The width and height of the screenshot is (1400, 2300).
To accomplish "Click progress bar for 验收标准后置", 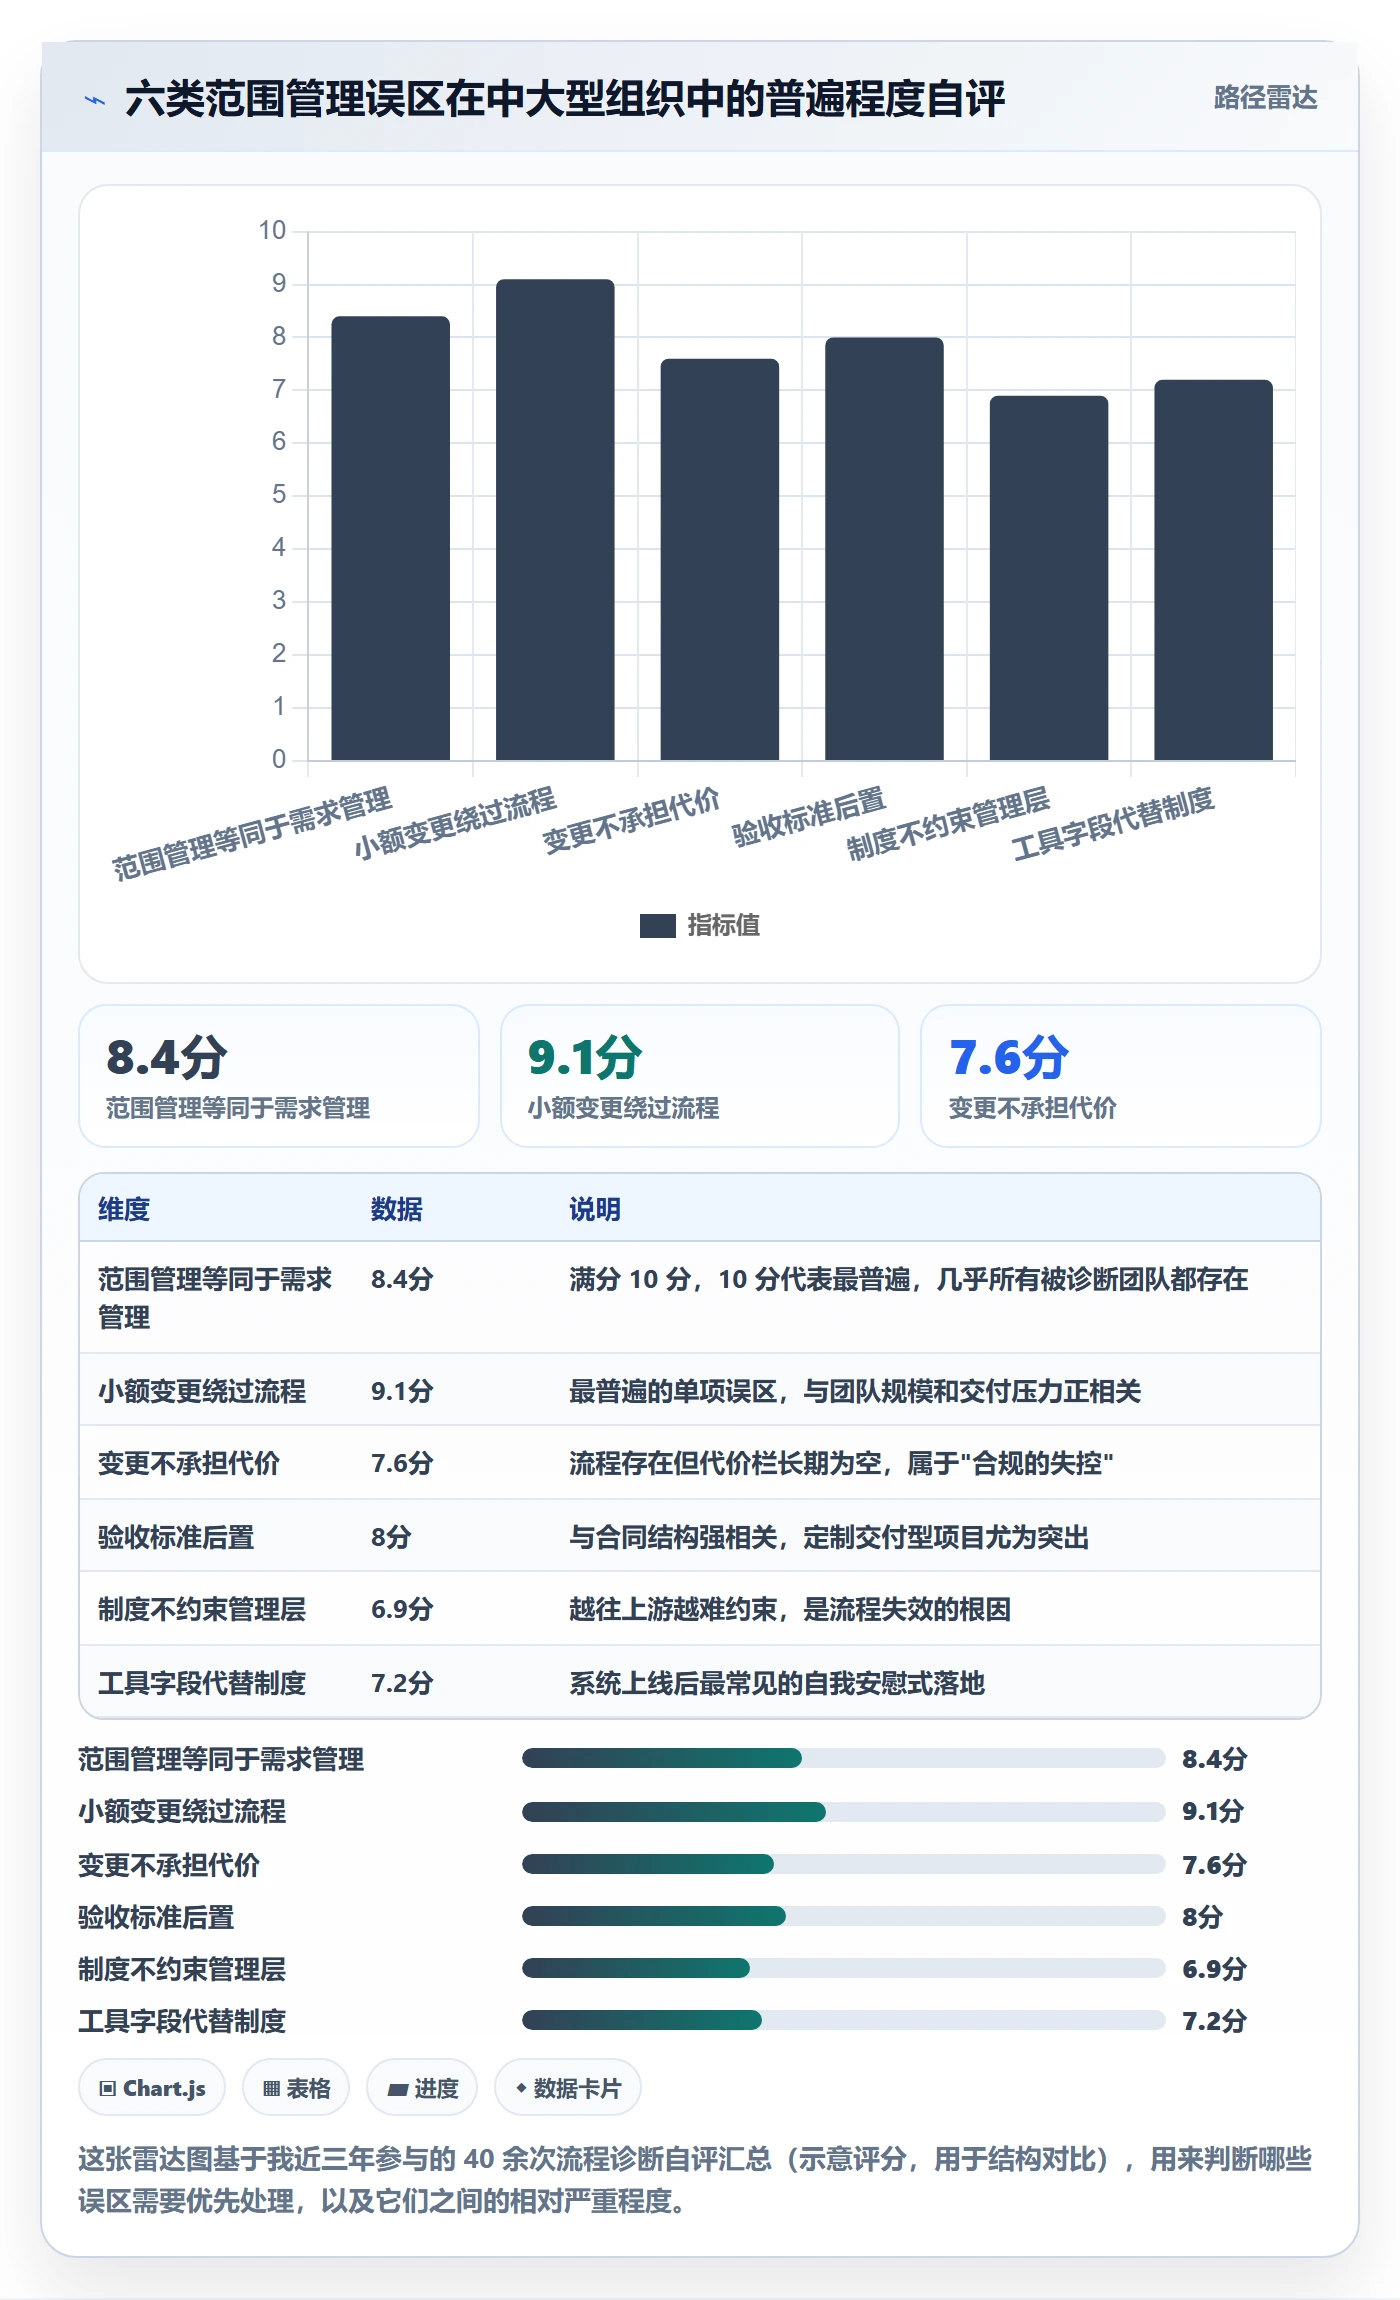I will [x=843, y=1916].
